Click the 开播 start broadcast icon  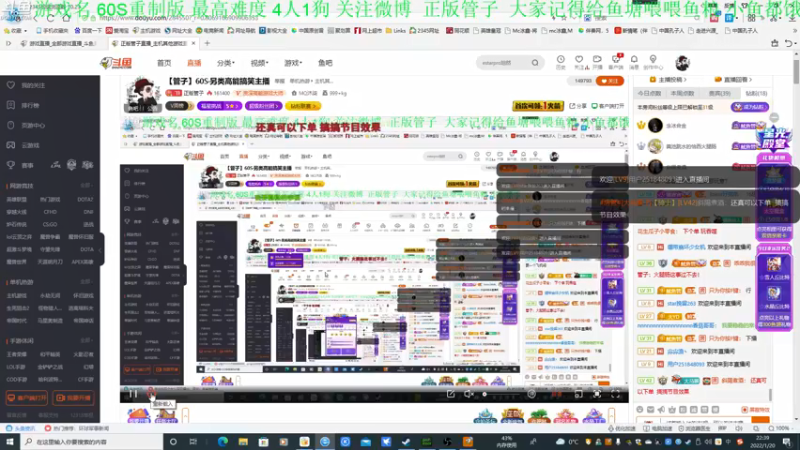tap(597, 62)
